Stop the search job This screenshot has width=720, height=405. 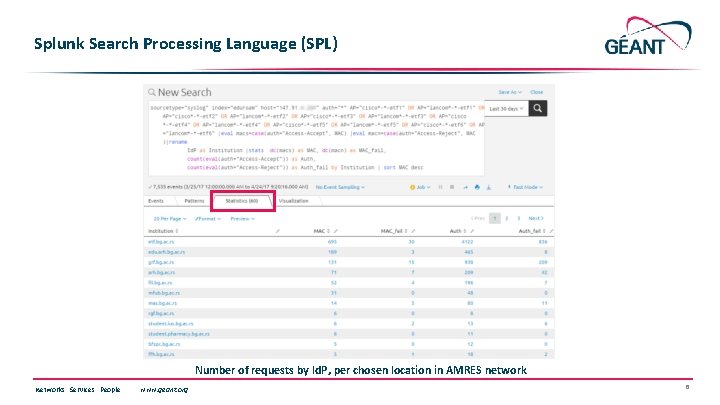coord(452,187)
